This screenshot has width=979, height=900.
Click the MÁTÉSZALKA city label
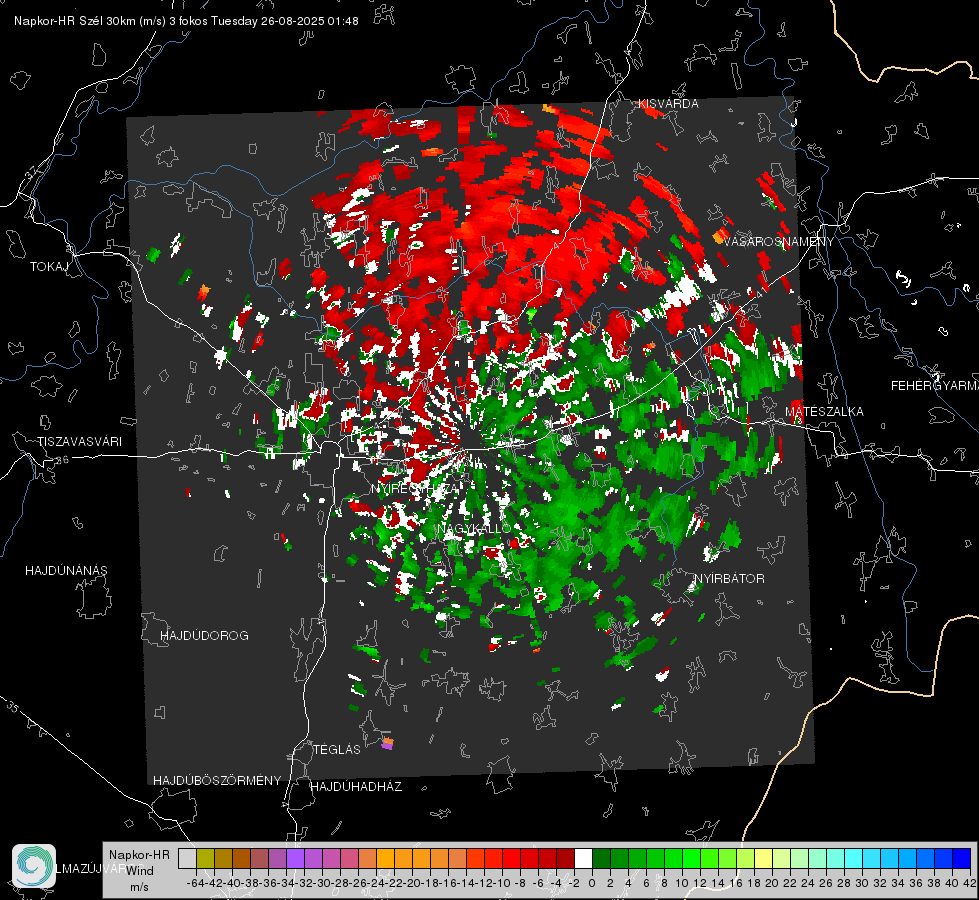point(824,412)
